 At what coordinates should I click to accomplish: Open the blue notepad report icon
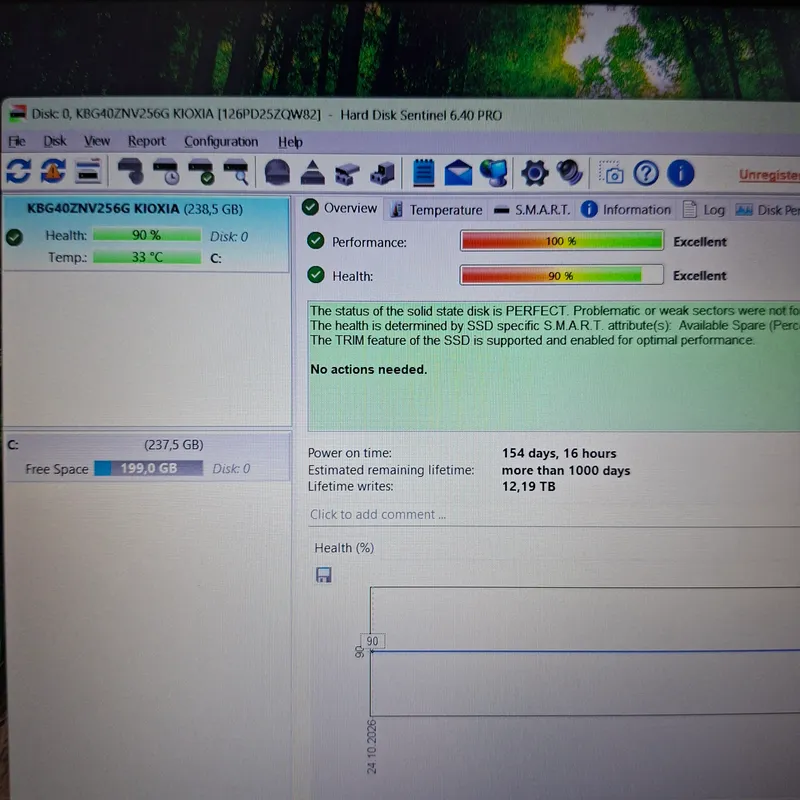point(423,172)
